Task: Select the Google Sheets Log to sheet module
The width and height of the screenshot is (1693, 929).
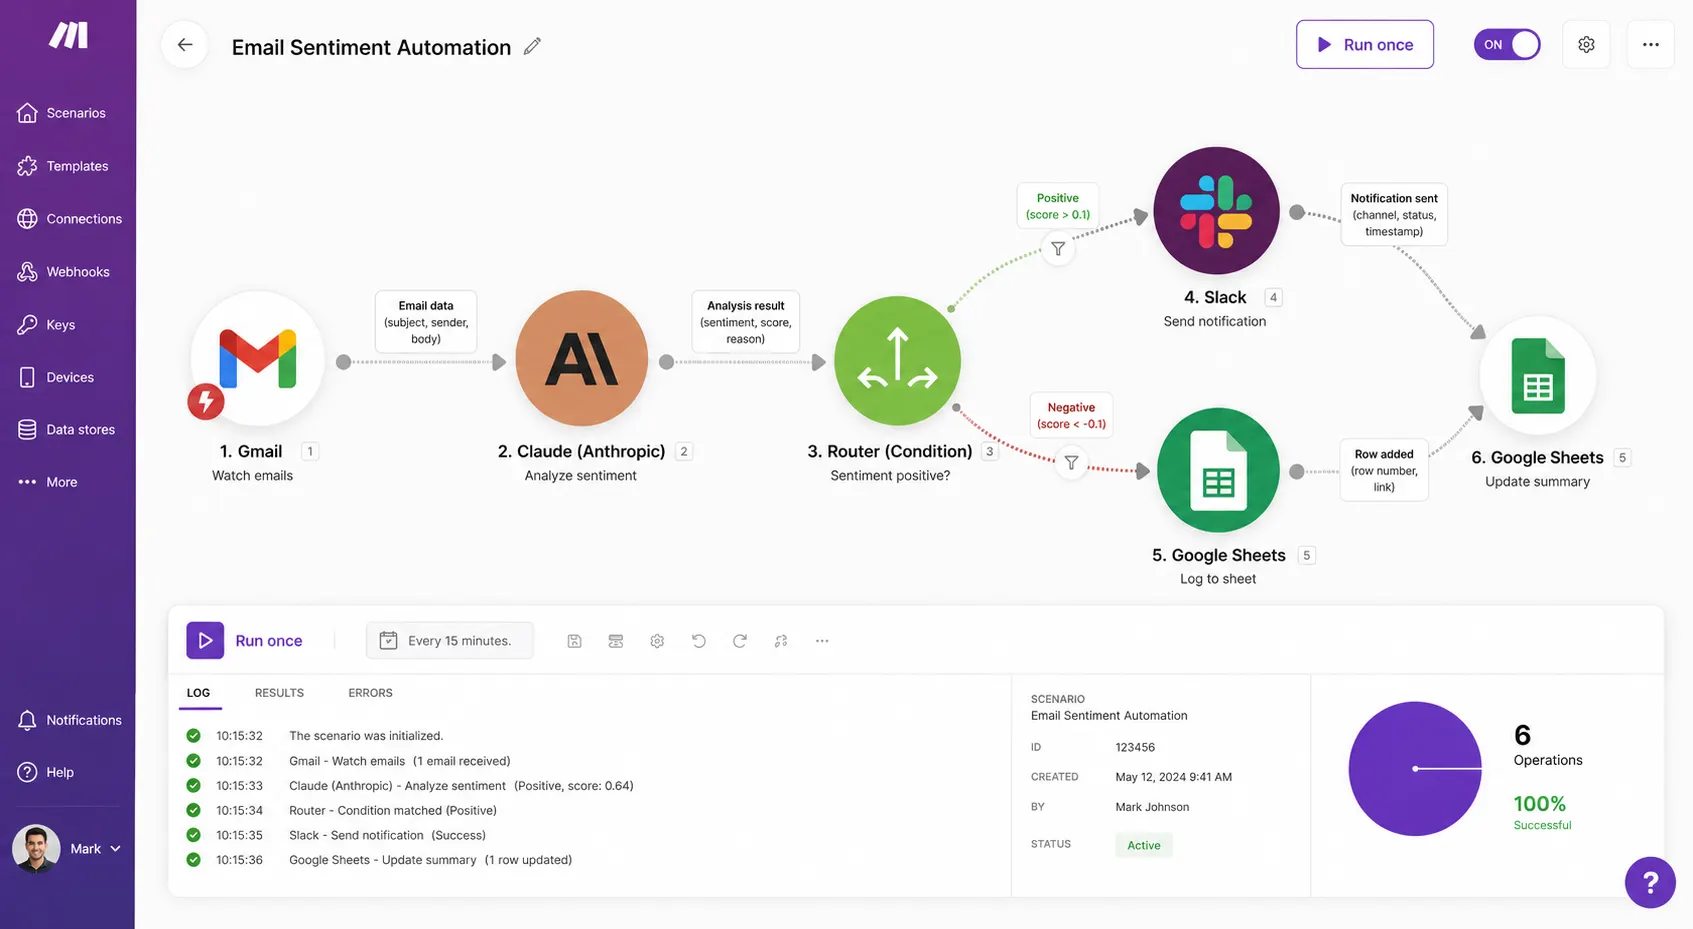Action: tap(1218, 470)
